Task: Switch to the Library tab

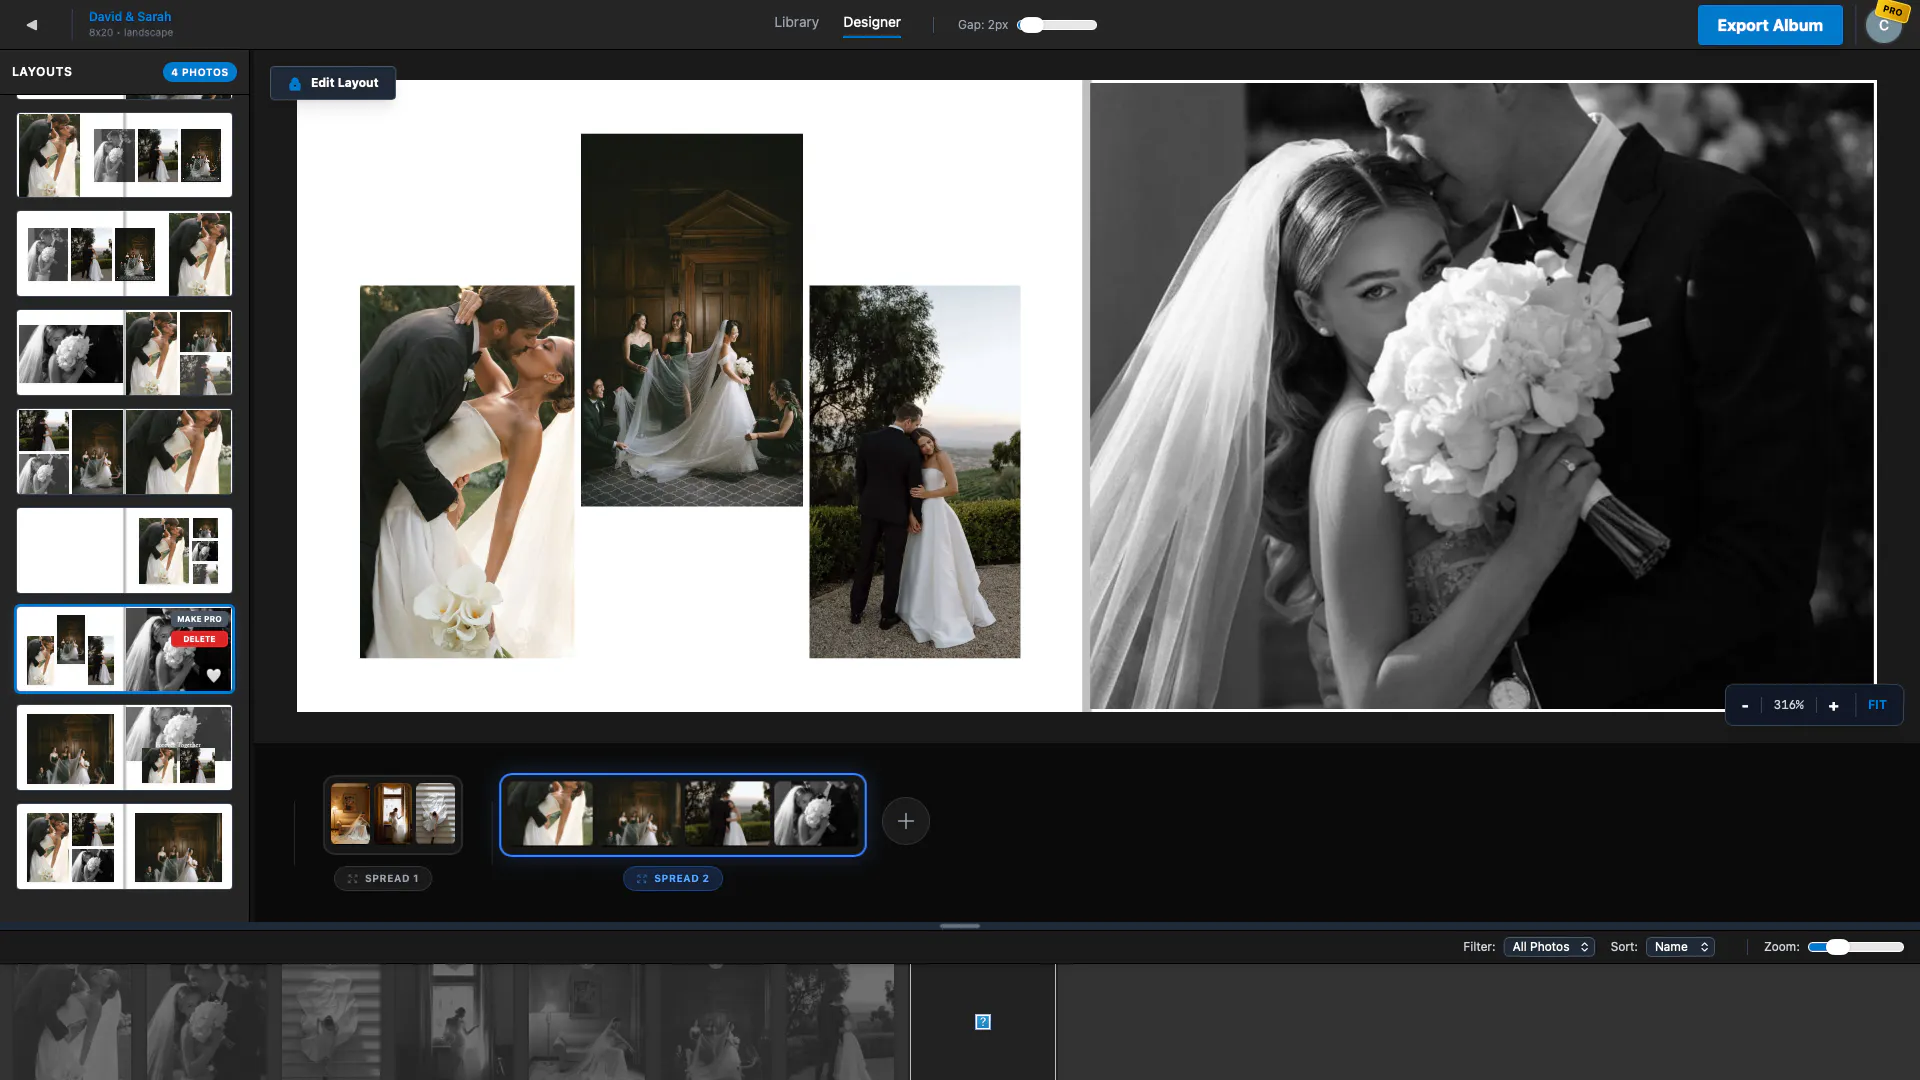Action: tap(796, 22)
